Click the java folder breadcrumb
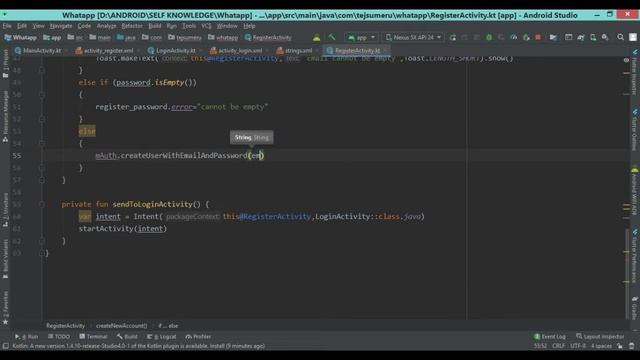This screenshot has height=360, width=640. click(126, 38)
